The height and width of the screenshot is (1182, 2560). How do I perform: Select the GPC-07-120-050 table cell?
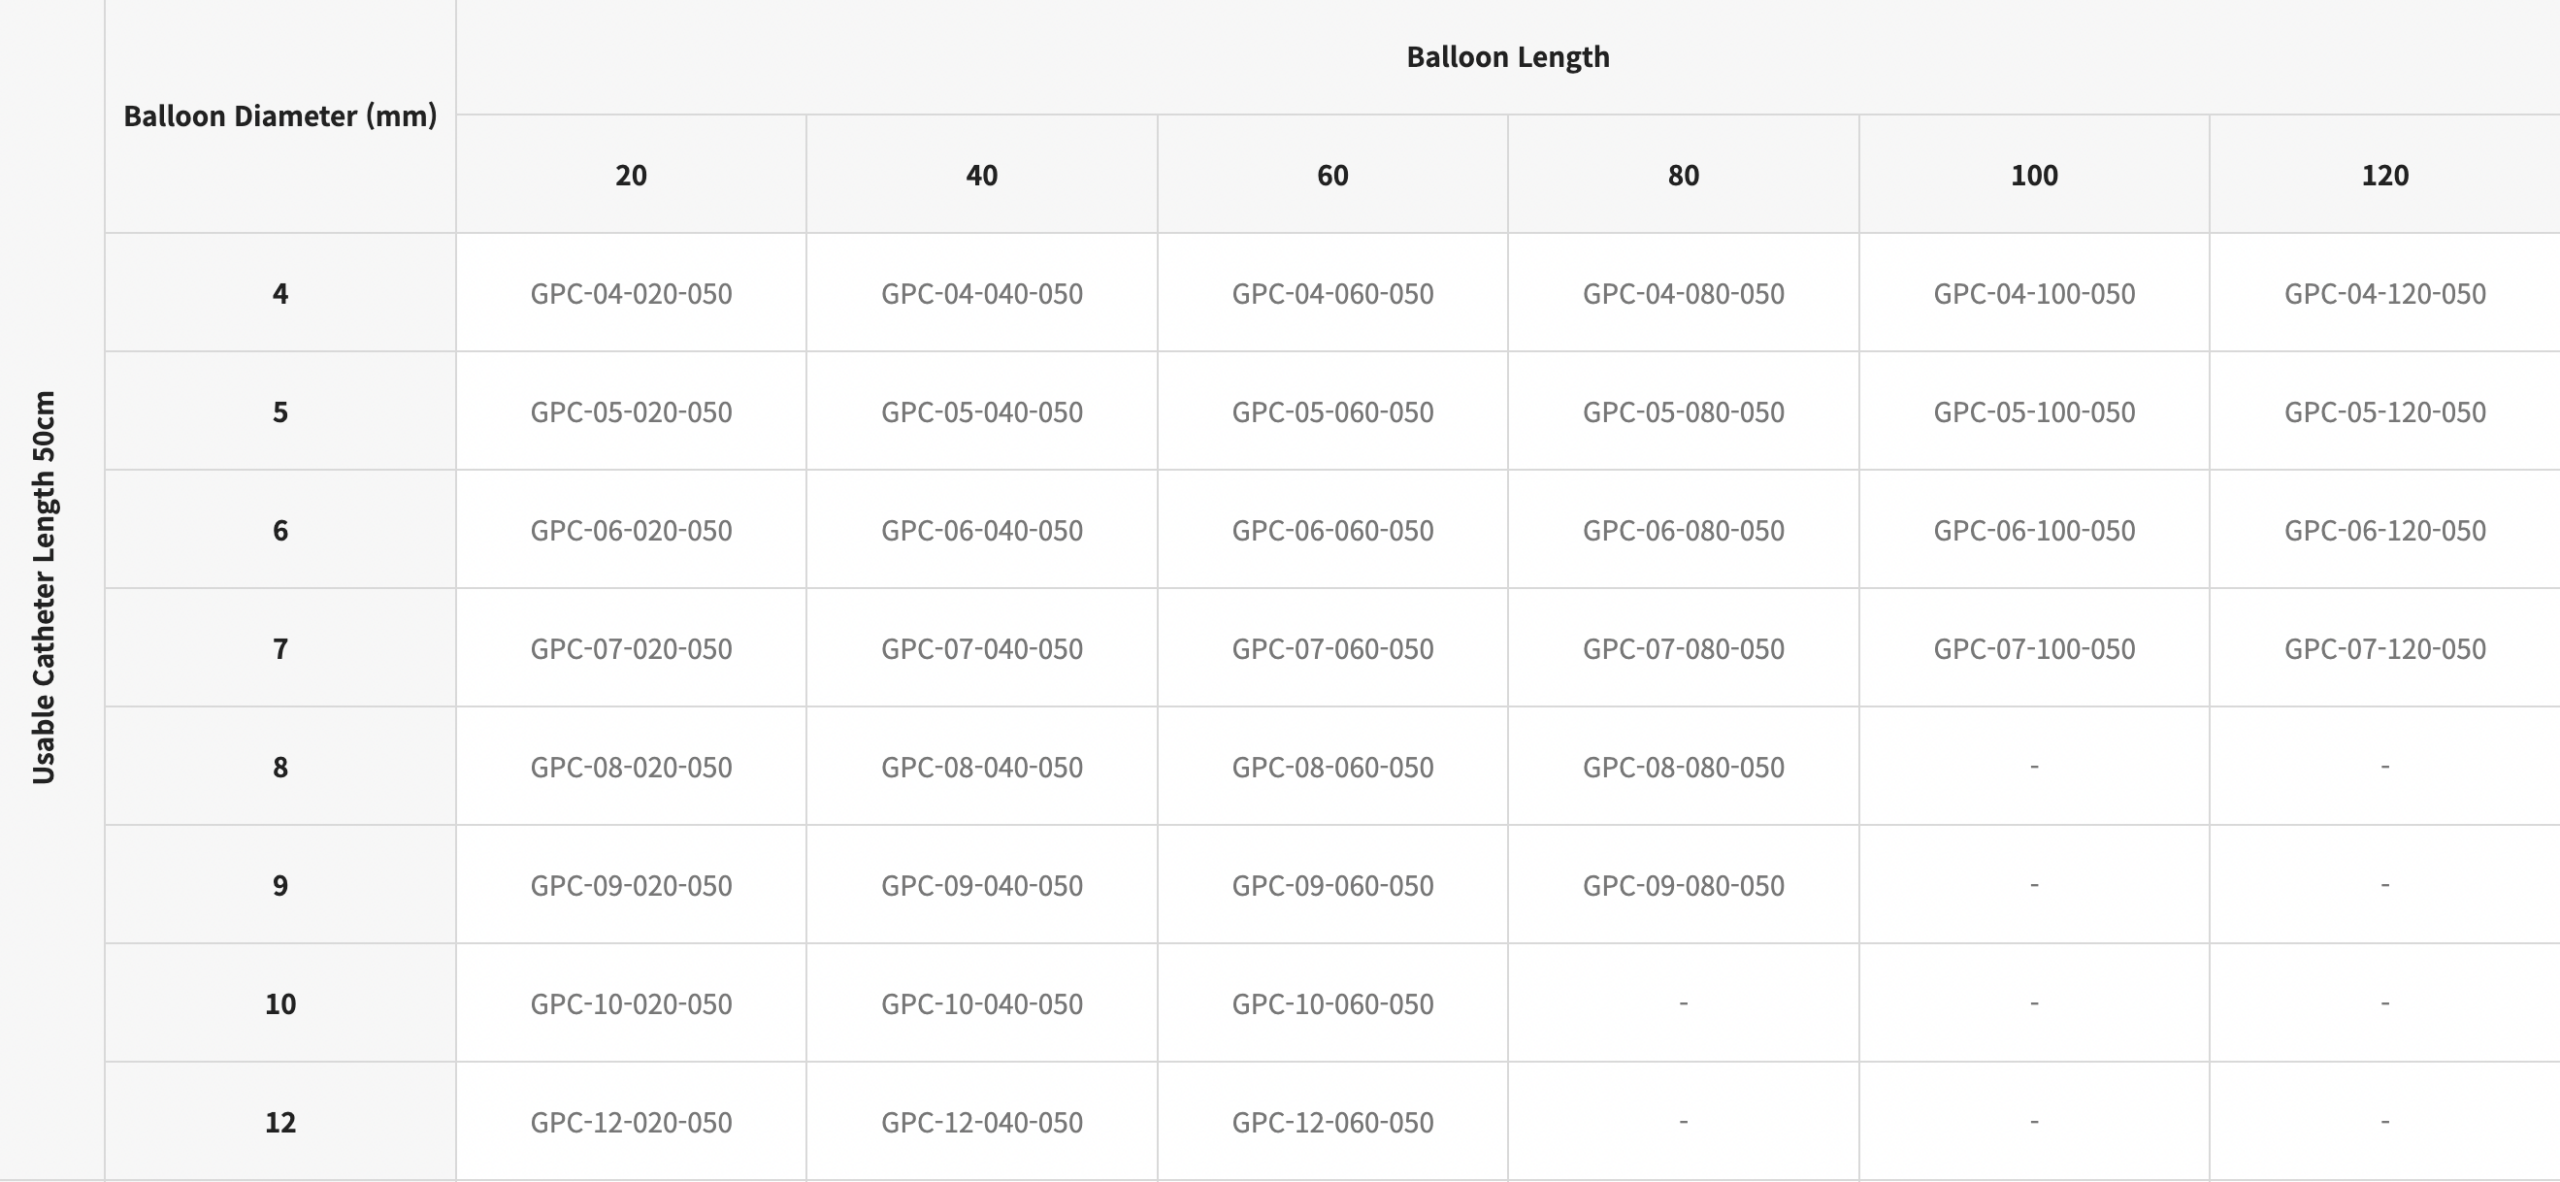point(2385,649)
